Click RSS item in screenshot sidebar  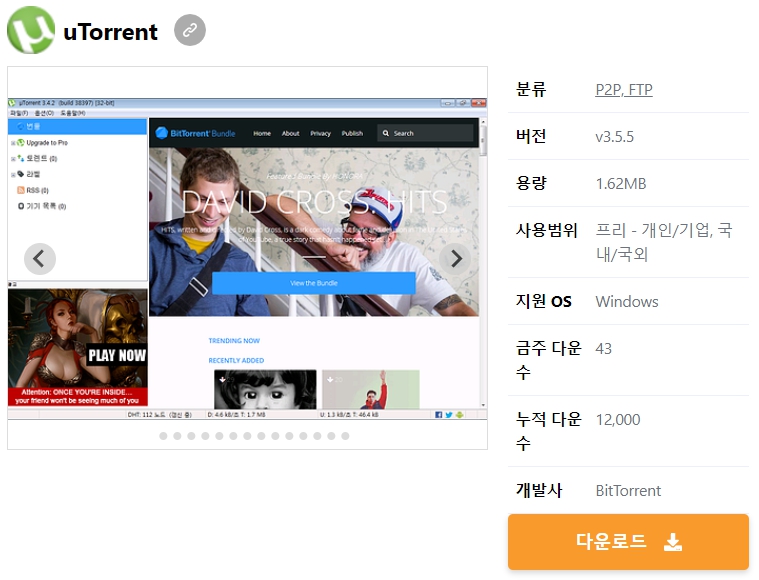[x=33, y=190]
